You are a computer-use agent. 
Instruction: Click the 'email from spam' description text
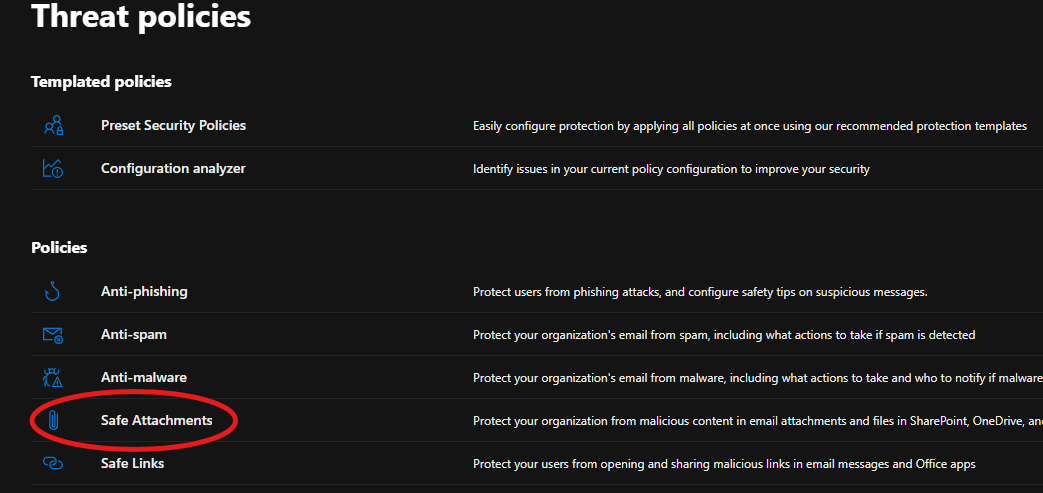tap(723, 335)
